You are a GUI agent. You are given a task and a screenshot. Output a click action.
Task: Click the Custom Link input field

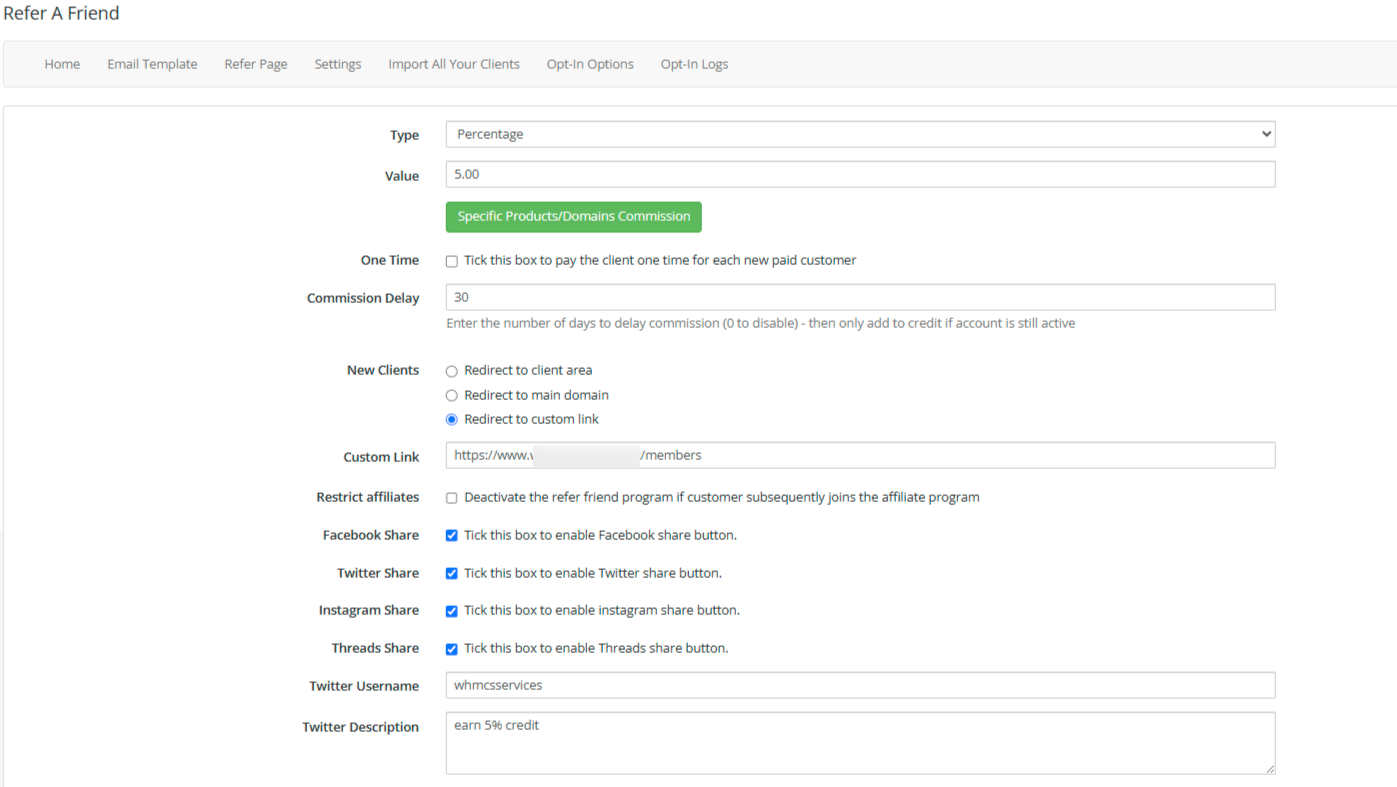click(x=860, y=455)
